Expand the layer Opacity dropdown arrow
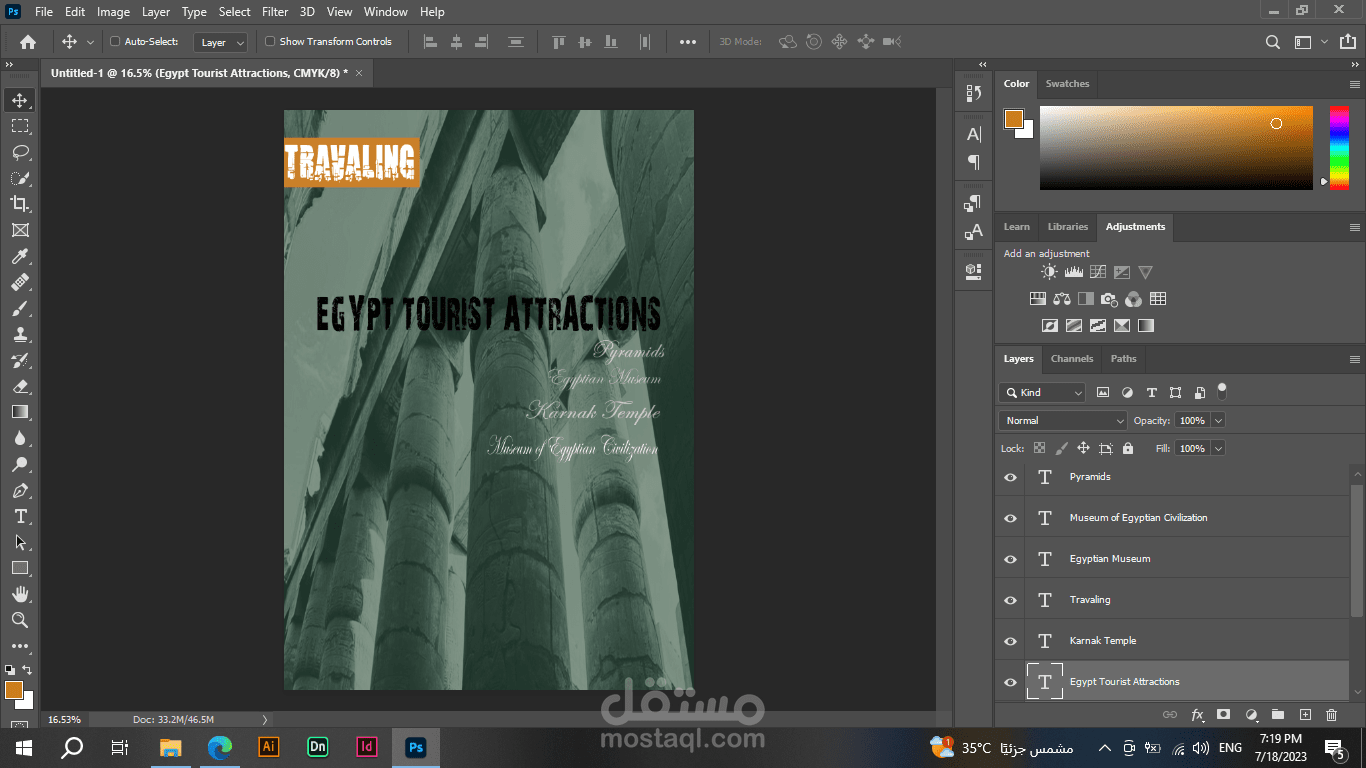Image resolution: width=1366 pixels, height=768 pixels. (1217, 421)
